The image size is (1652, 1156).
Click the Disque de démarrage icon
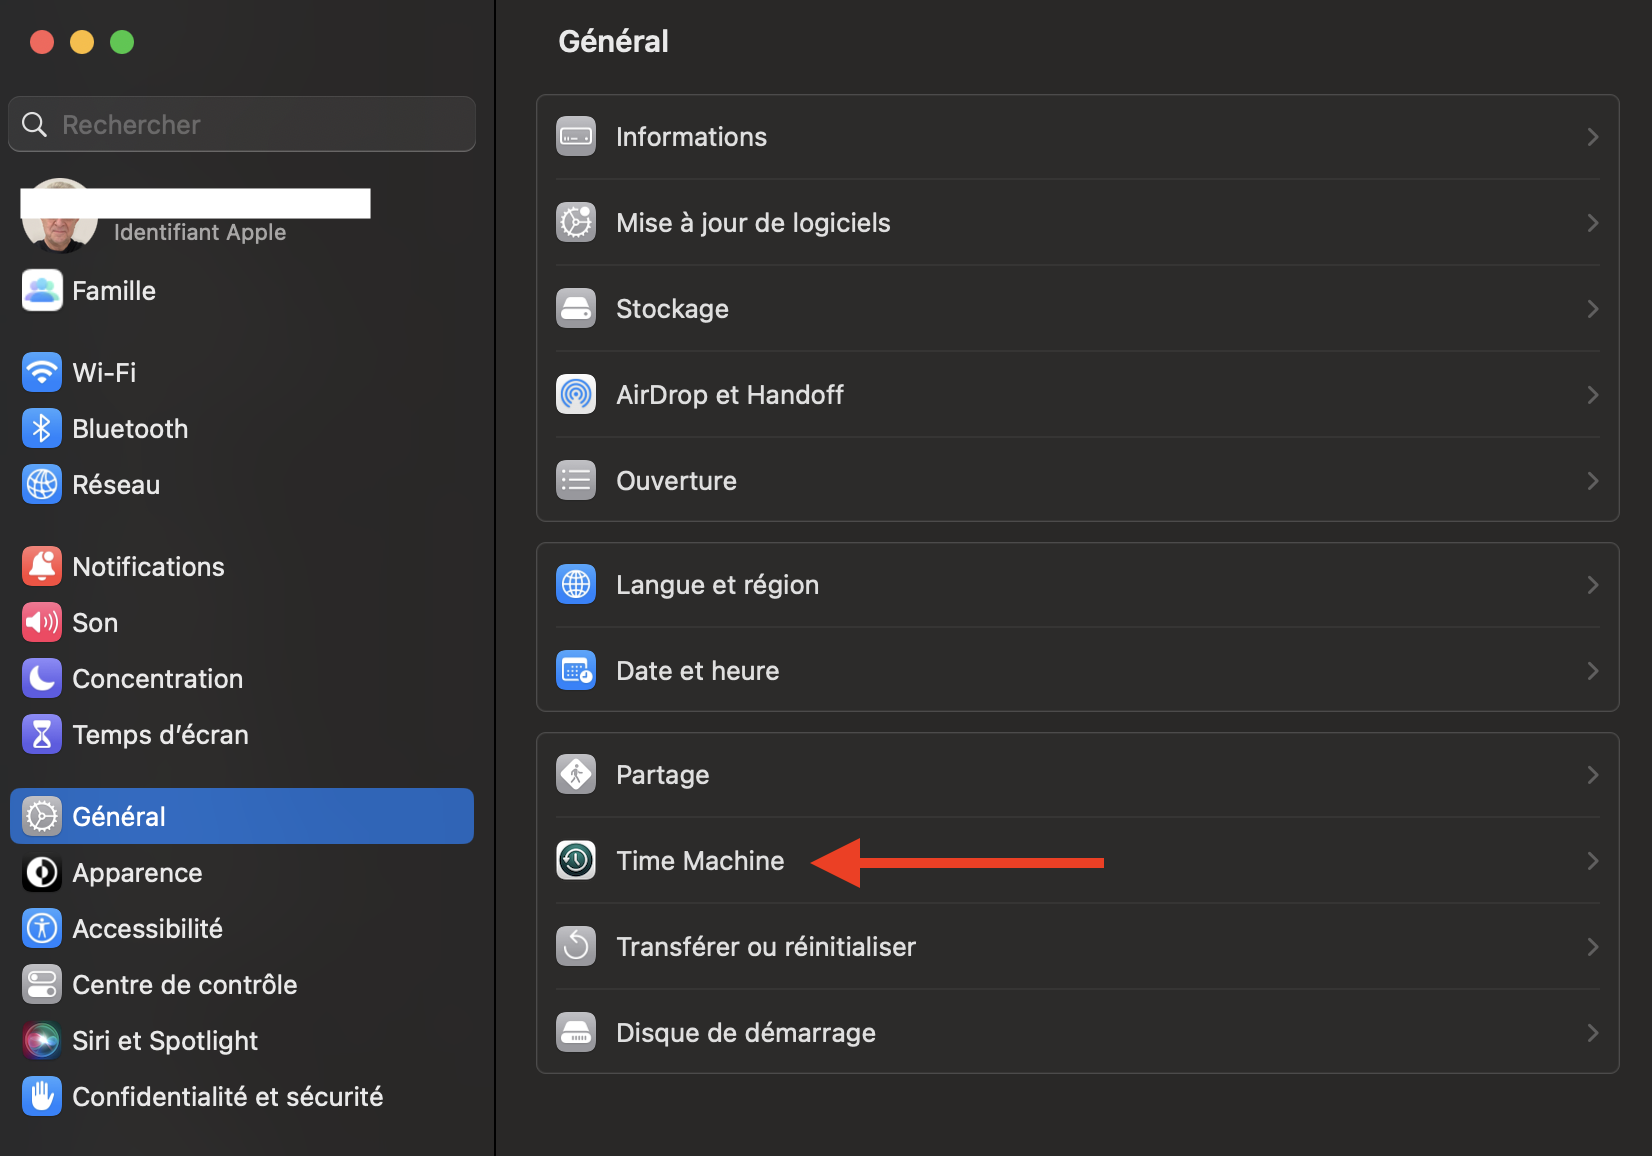click(x=576, y=1033)
